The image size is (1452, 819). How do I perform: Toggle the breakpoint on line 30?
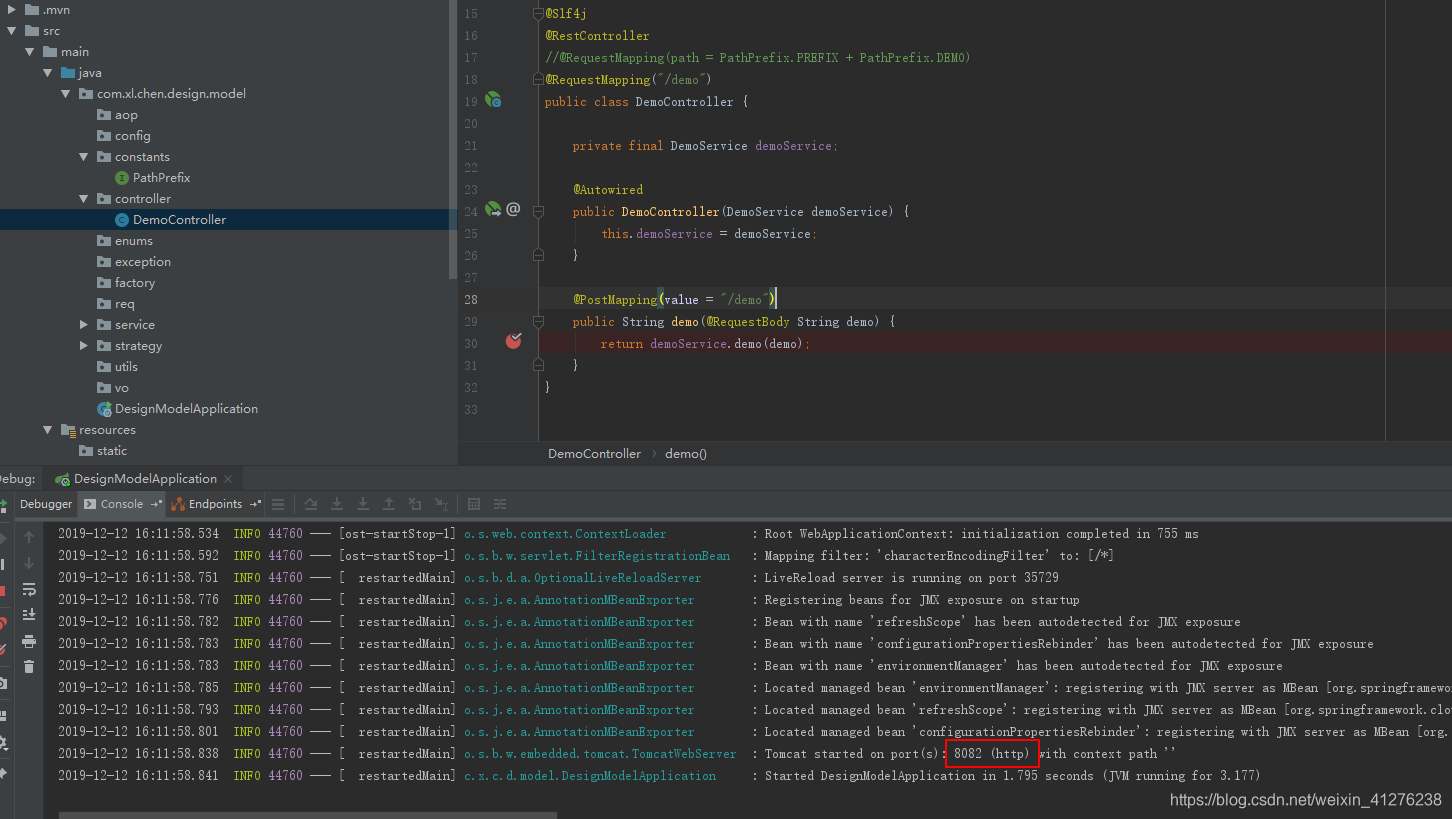click(x=513, y=342)
